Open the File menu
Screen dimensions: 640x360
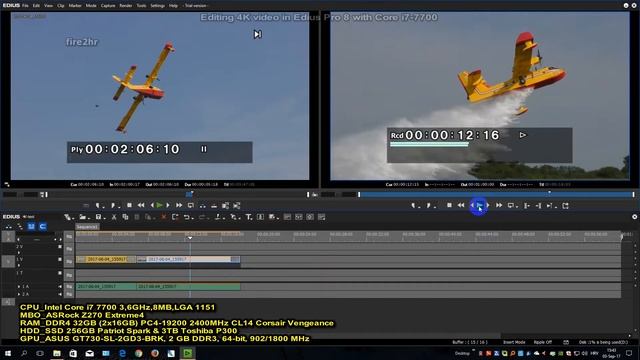[x=25, y=6]
